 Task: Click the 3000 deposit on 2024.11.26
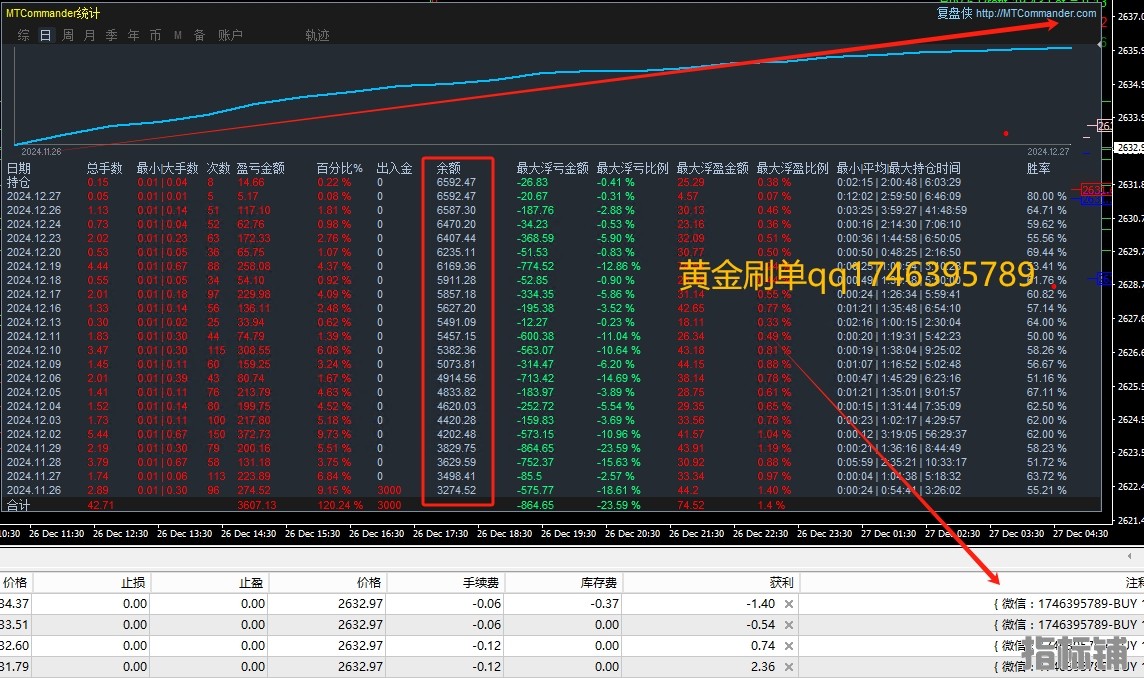(x=390, y=490)
